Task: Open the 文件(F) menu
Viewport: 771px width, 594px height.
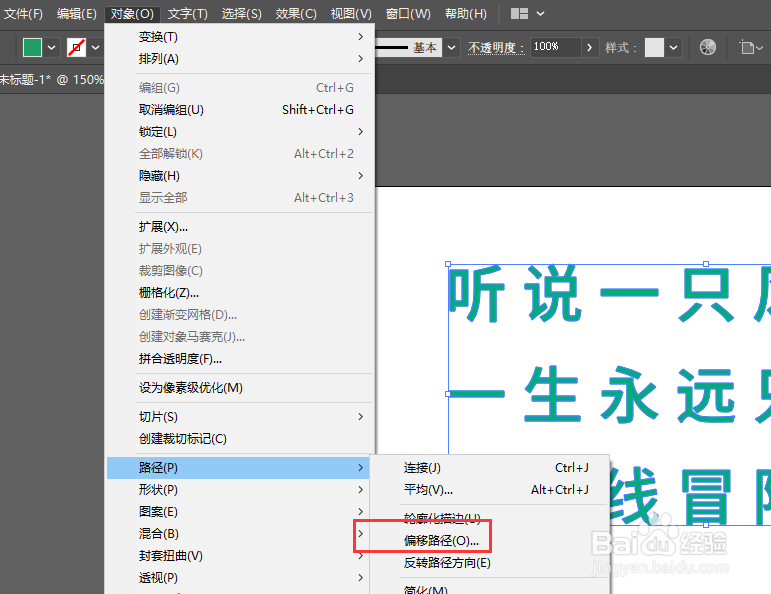Action: (23, 14)
